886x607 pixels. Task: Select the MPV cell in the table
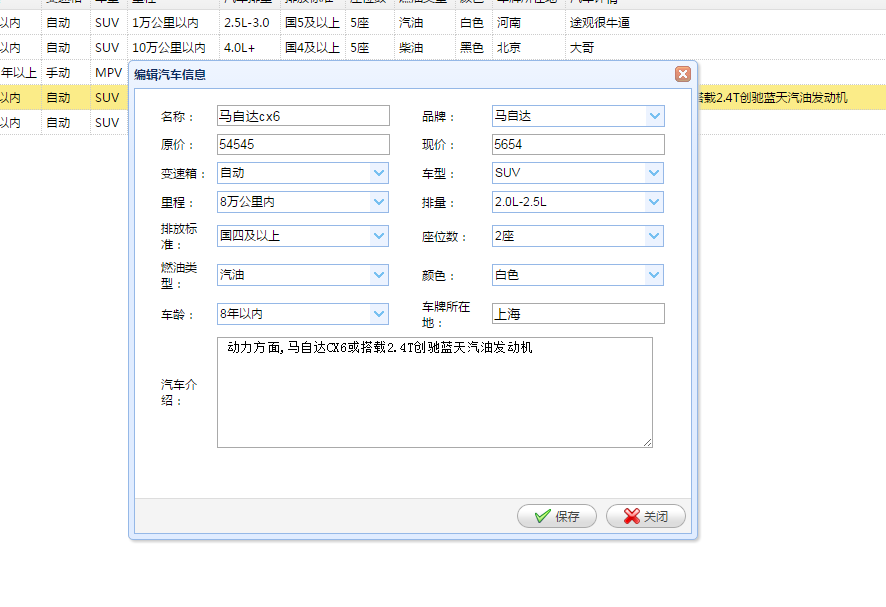108,72
